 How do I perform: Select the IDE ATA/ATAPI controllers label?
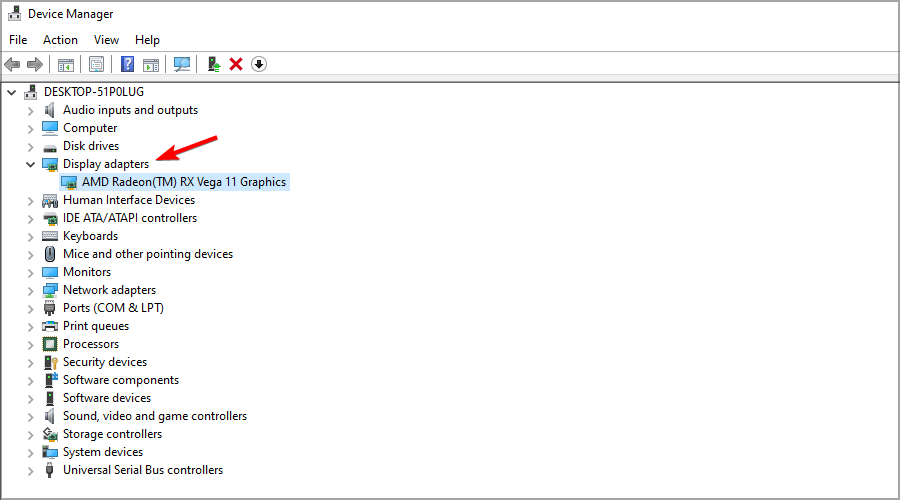pos(130,218)
